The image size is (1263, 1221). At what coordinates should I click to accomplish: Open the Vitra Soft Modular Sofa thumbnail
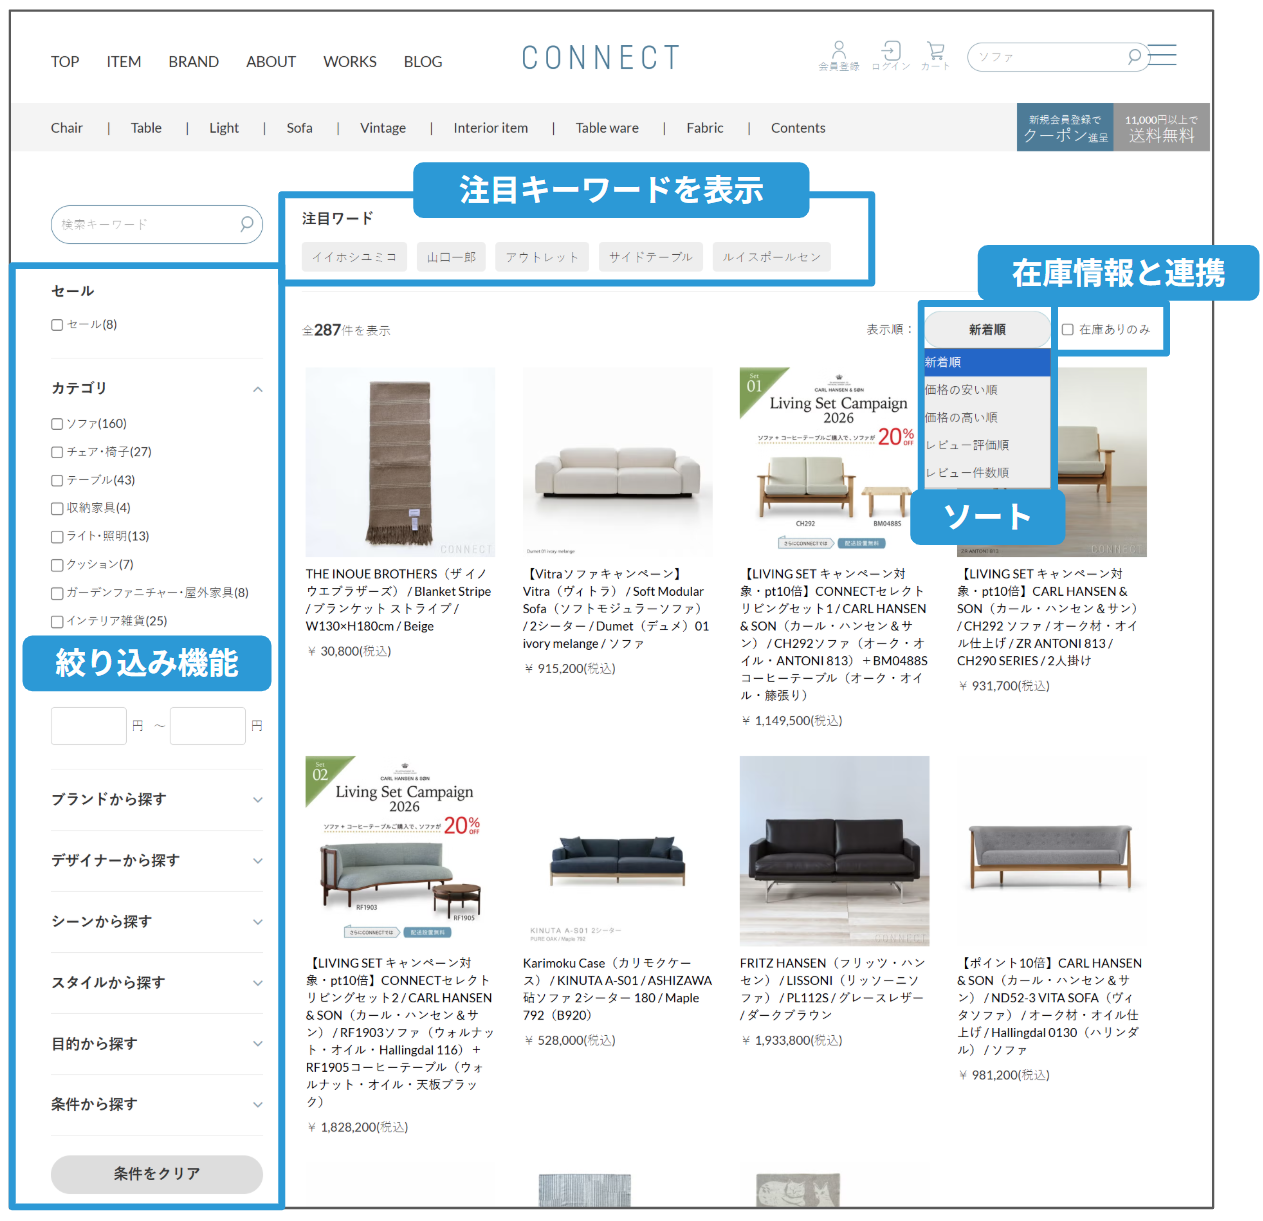617,462
